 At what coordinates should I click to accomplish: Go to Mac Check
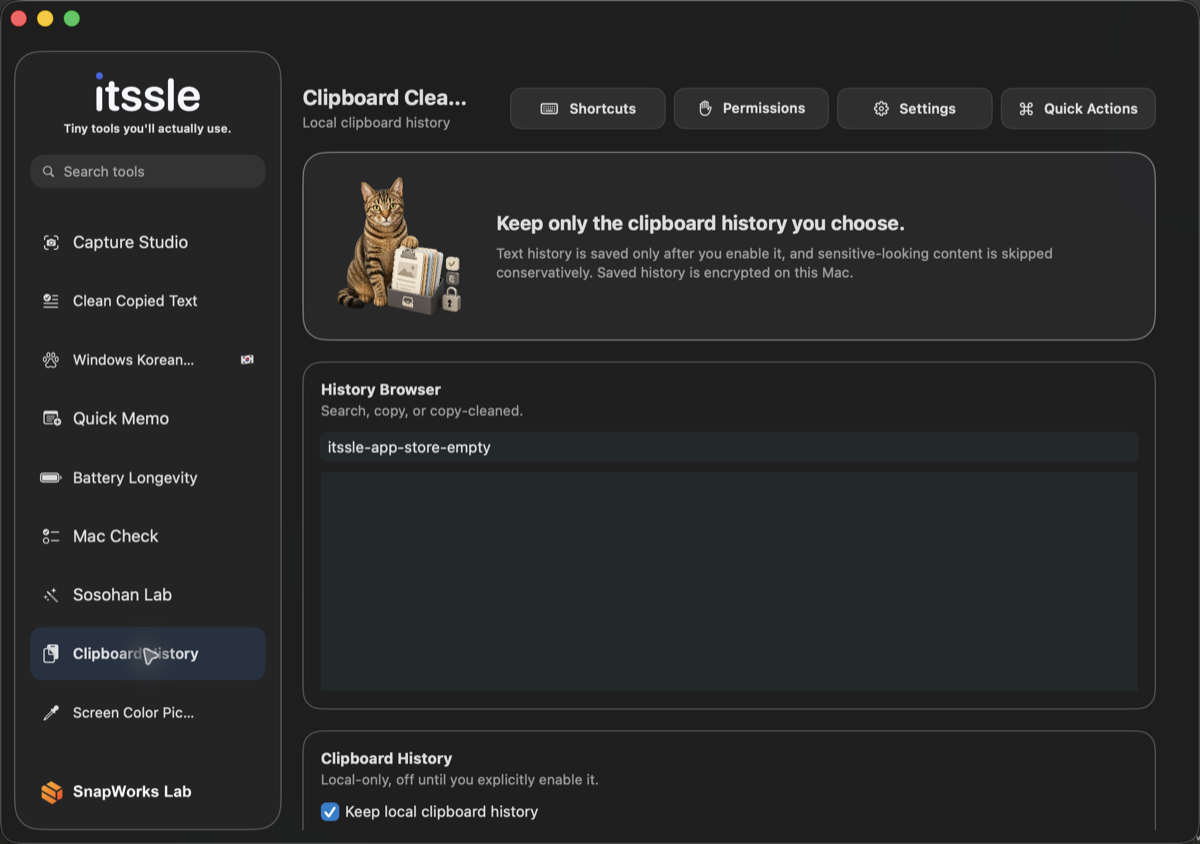pos(148,537)
